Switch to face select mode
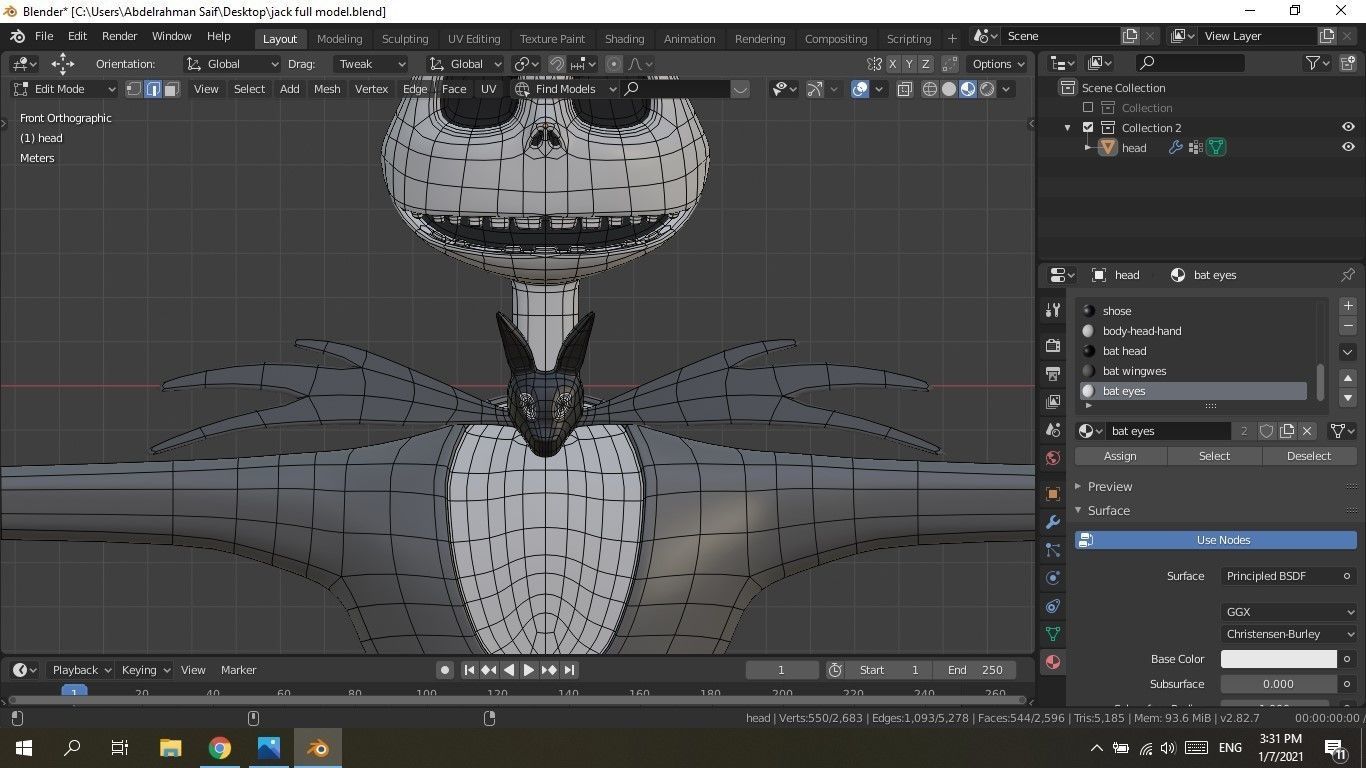This screenshot has width=1366, height=768. coord(171,89)
